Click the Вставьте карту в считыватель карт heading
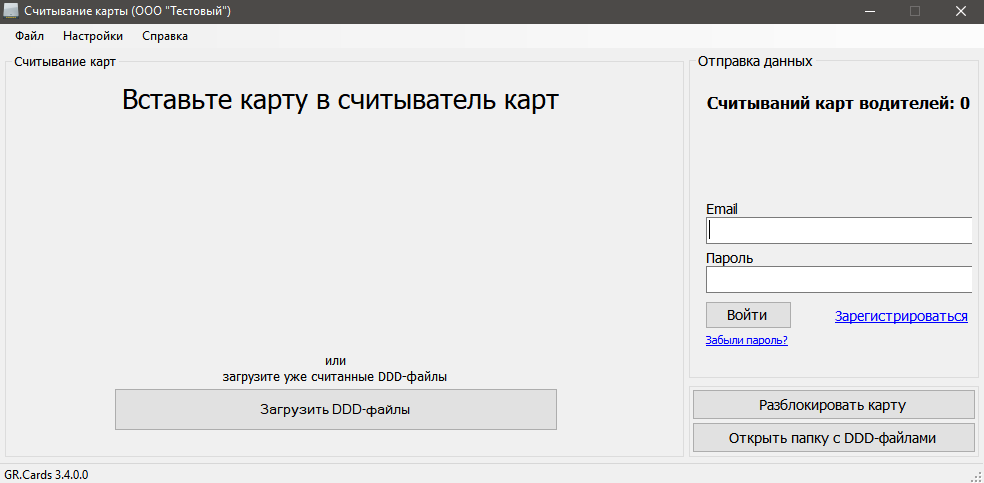The width and height of the screenshot is (984, 483). pos(340,100)
